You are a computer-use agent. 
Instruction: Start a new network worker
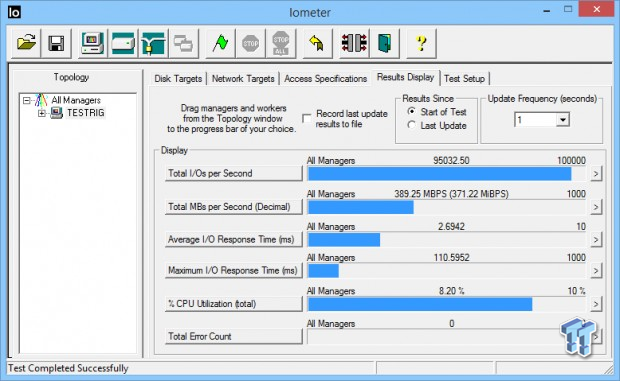pyautogui.click(x=153, y=43)
